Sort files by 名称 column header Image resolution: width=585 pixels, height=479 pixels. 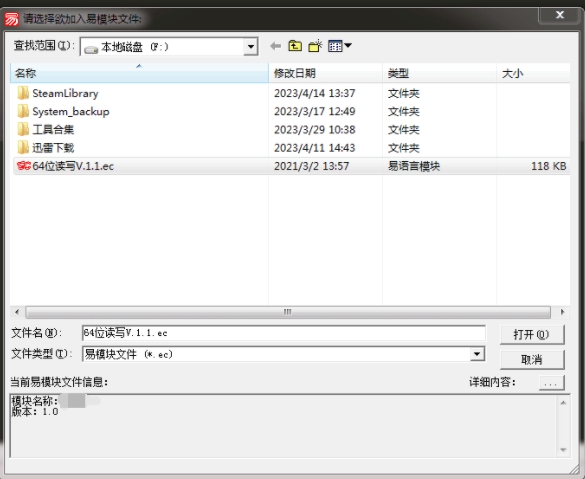pyautogui.click(x=139, y=73)
